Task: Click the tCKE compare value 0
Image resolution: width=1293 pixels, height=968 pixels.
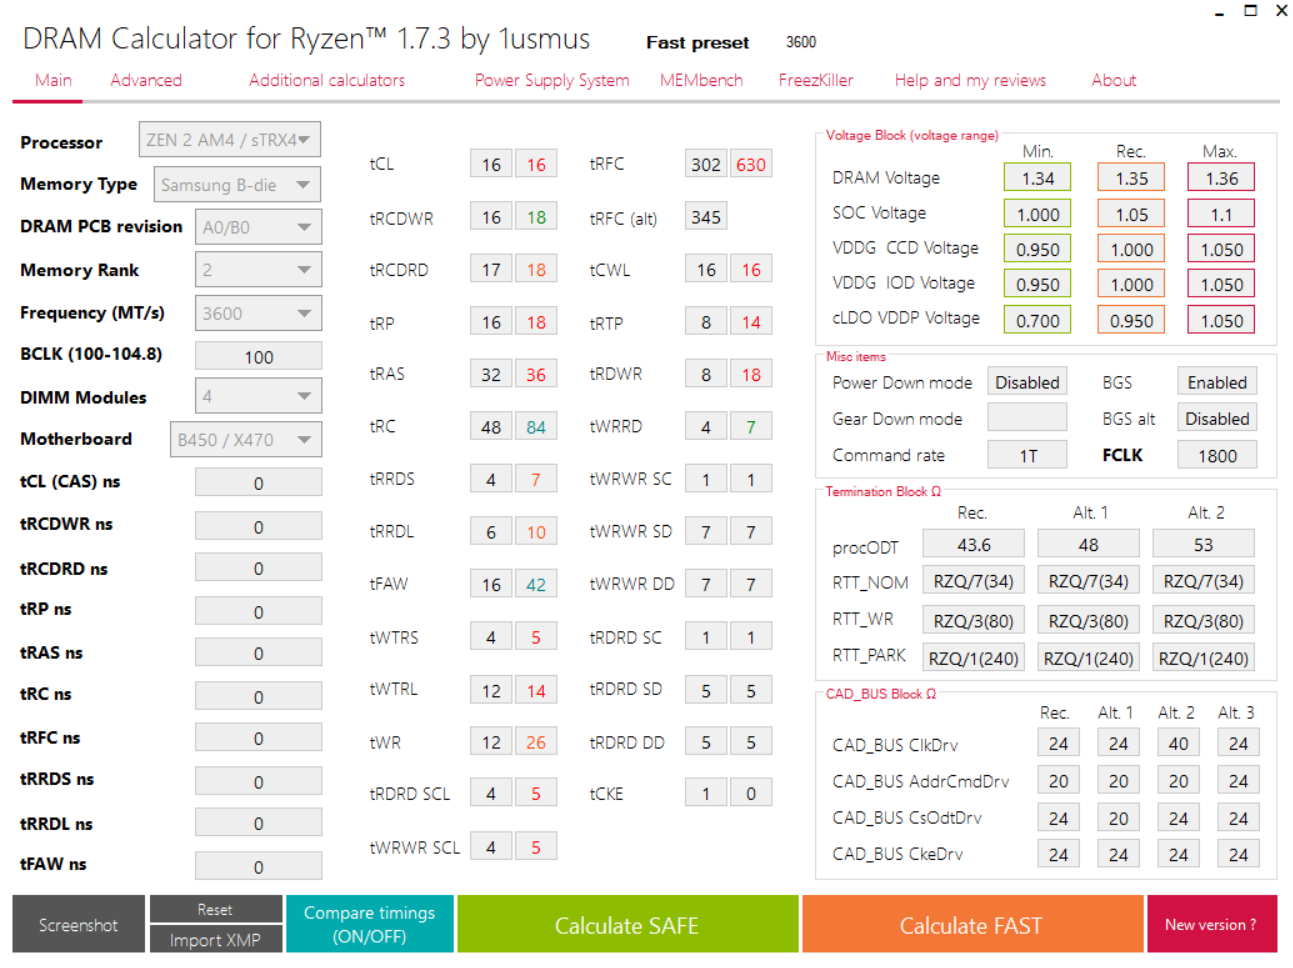Action: click(750, 793)
